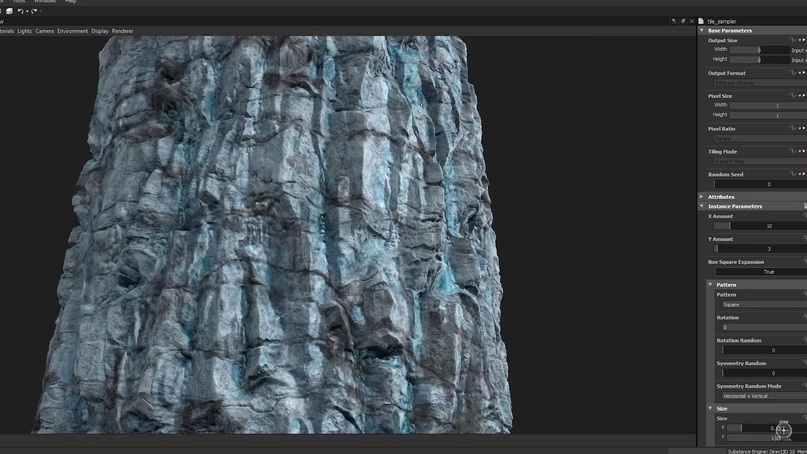This screenshot has height=454, width=807.
Task: Click Pixel Ratio inheritance wave icon
Action: tap(793, 129)
